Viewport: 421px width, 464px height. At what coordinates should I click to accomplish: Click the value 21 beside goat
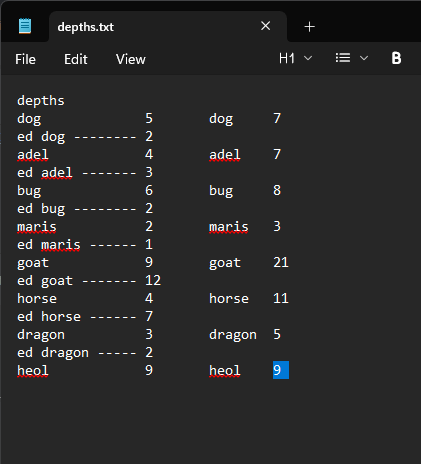click(x=281, y=262)
